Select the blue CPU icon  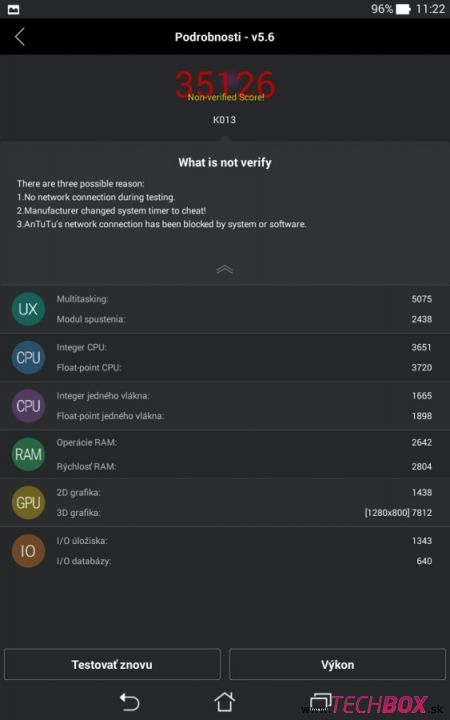pyautogui.click(x=28, y=357)
